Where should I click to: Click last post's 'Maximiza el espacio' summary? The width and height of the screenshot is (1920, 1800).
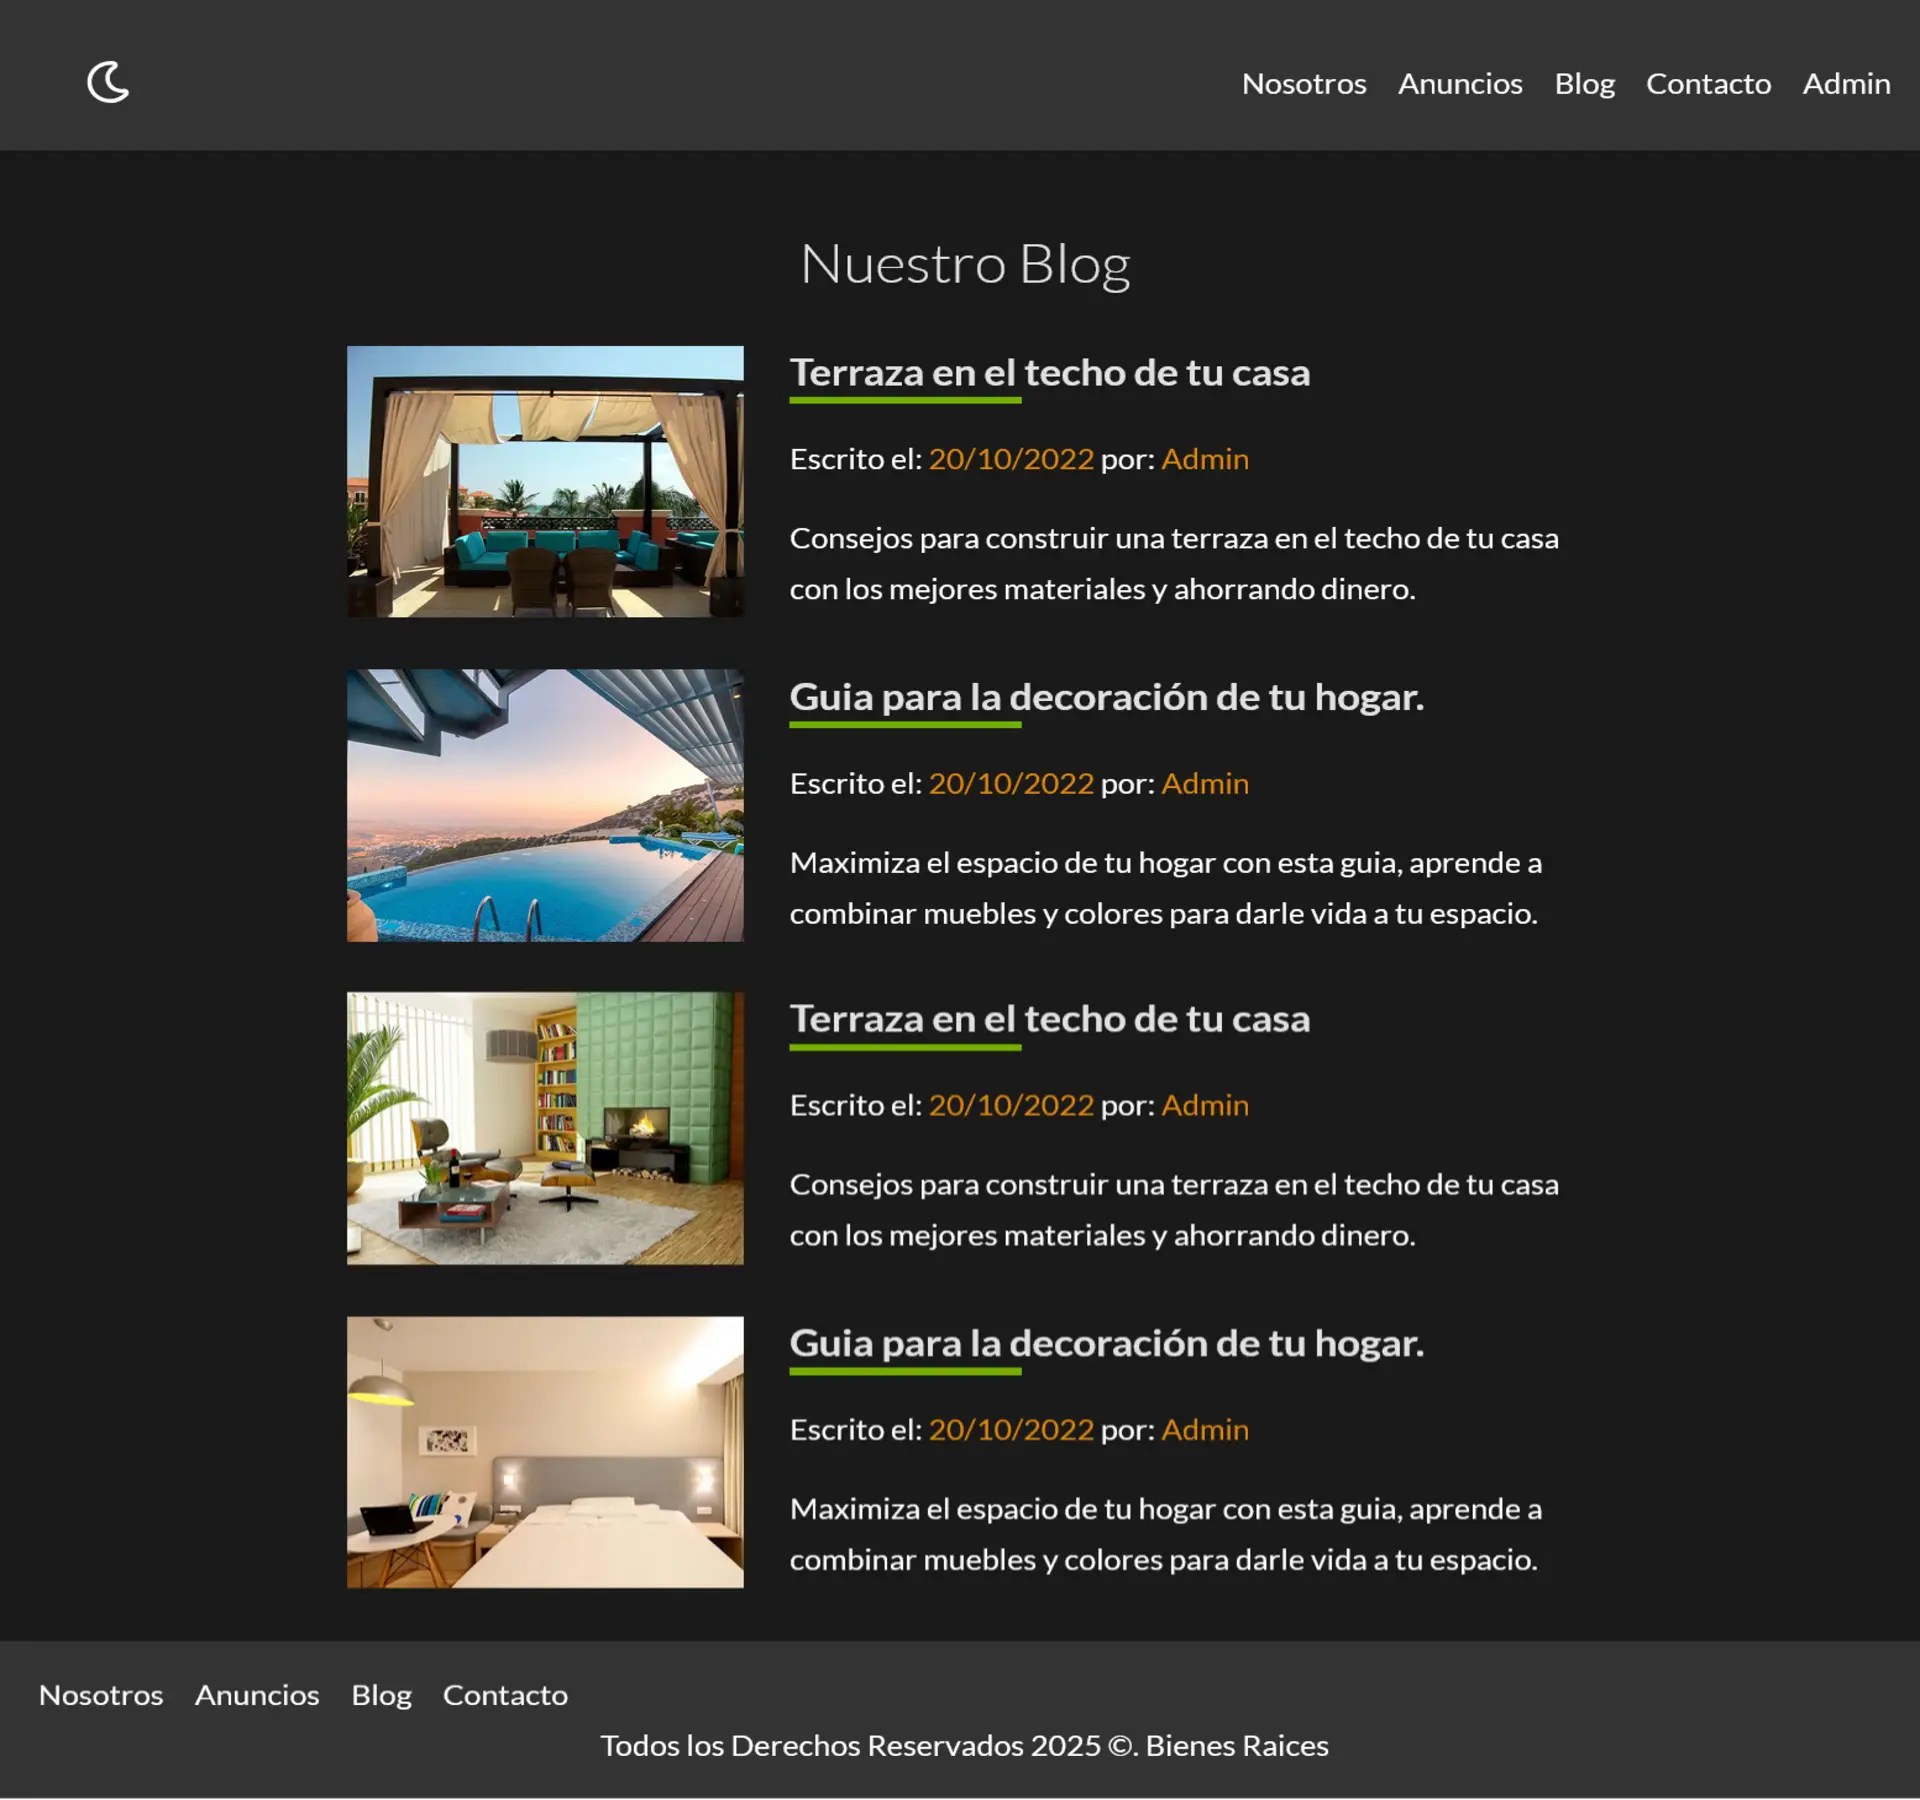pos(1165,1534)
